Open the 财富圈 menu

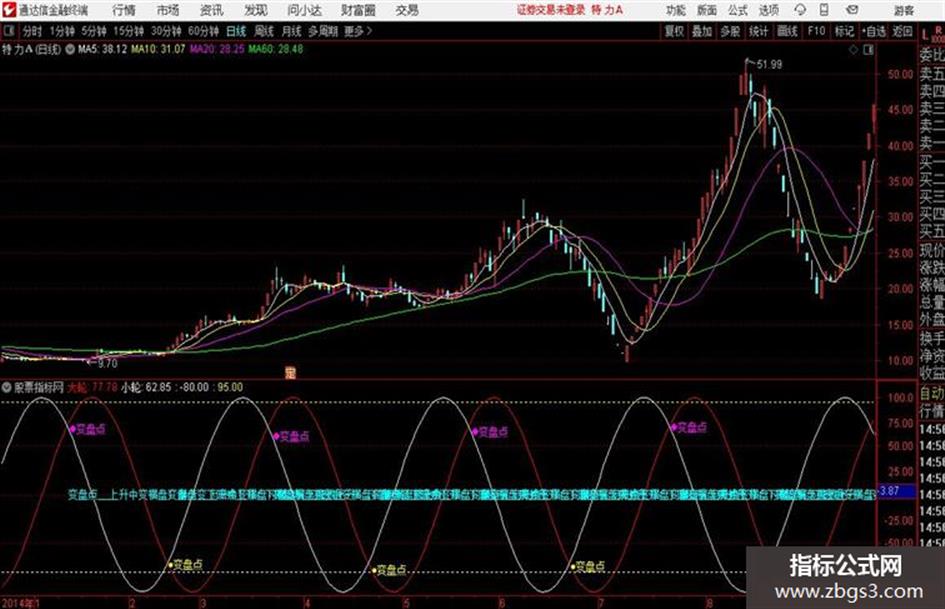(x=358, y=10)
